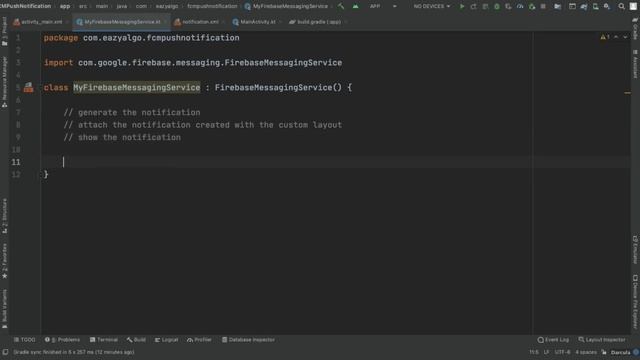This screenshot has width=640, height=360.
Task: Click the Apply Changes rerun icon
Action: (x=473, y=7)
